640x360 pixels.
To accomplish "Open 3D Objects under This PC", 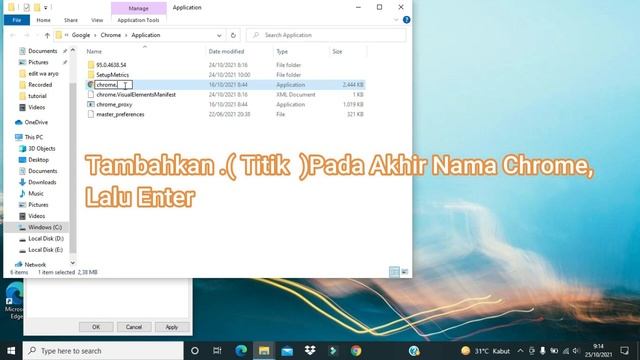I will [41, 149].
